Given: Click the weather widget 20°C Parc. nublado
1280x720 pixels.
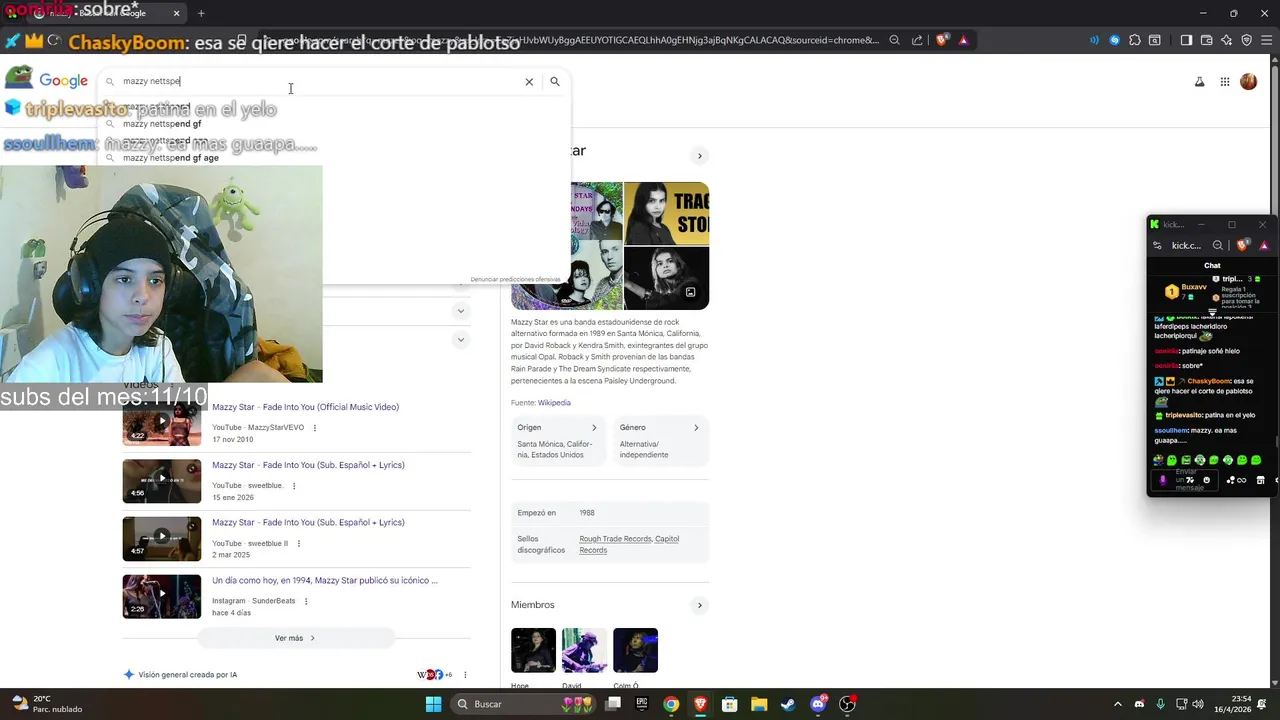Looking at the screenshot, I should 48,704.
